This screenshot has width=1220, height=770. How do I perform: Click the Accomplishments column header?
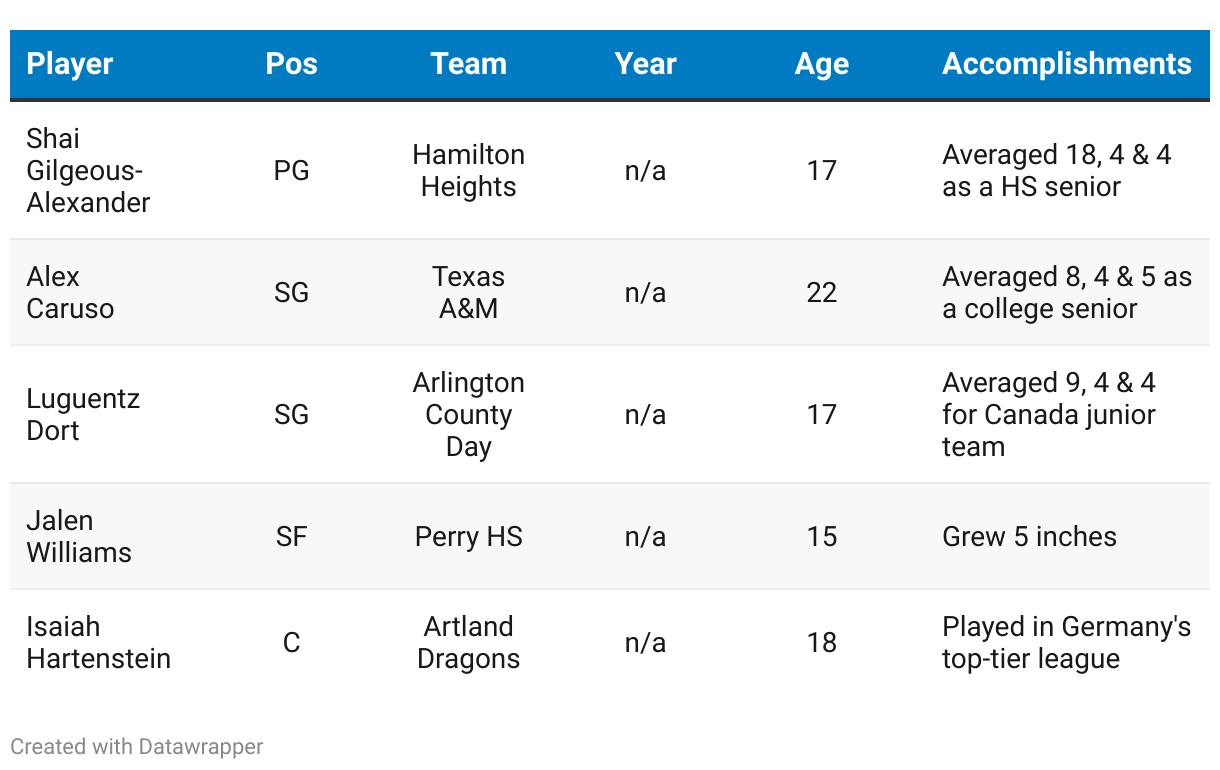tap(1067, 64)
